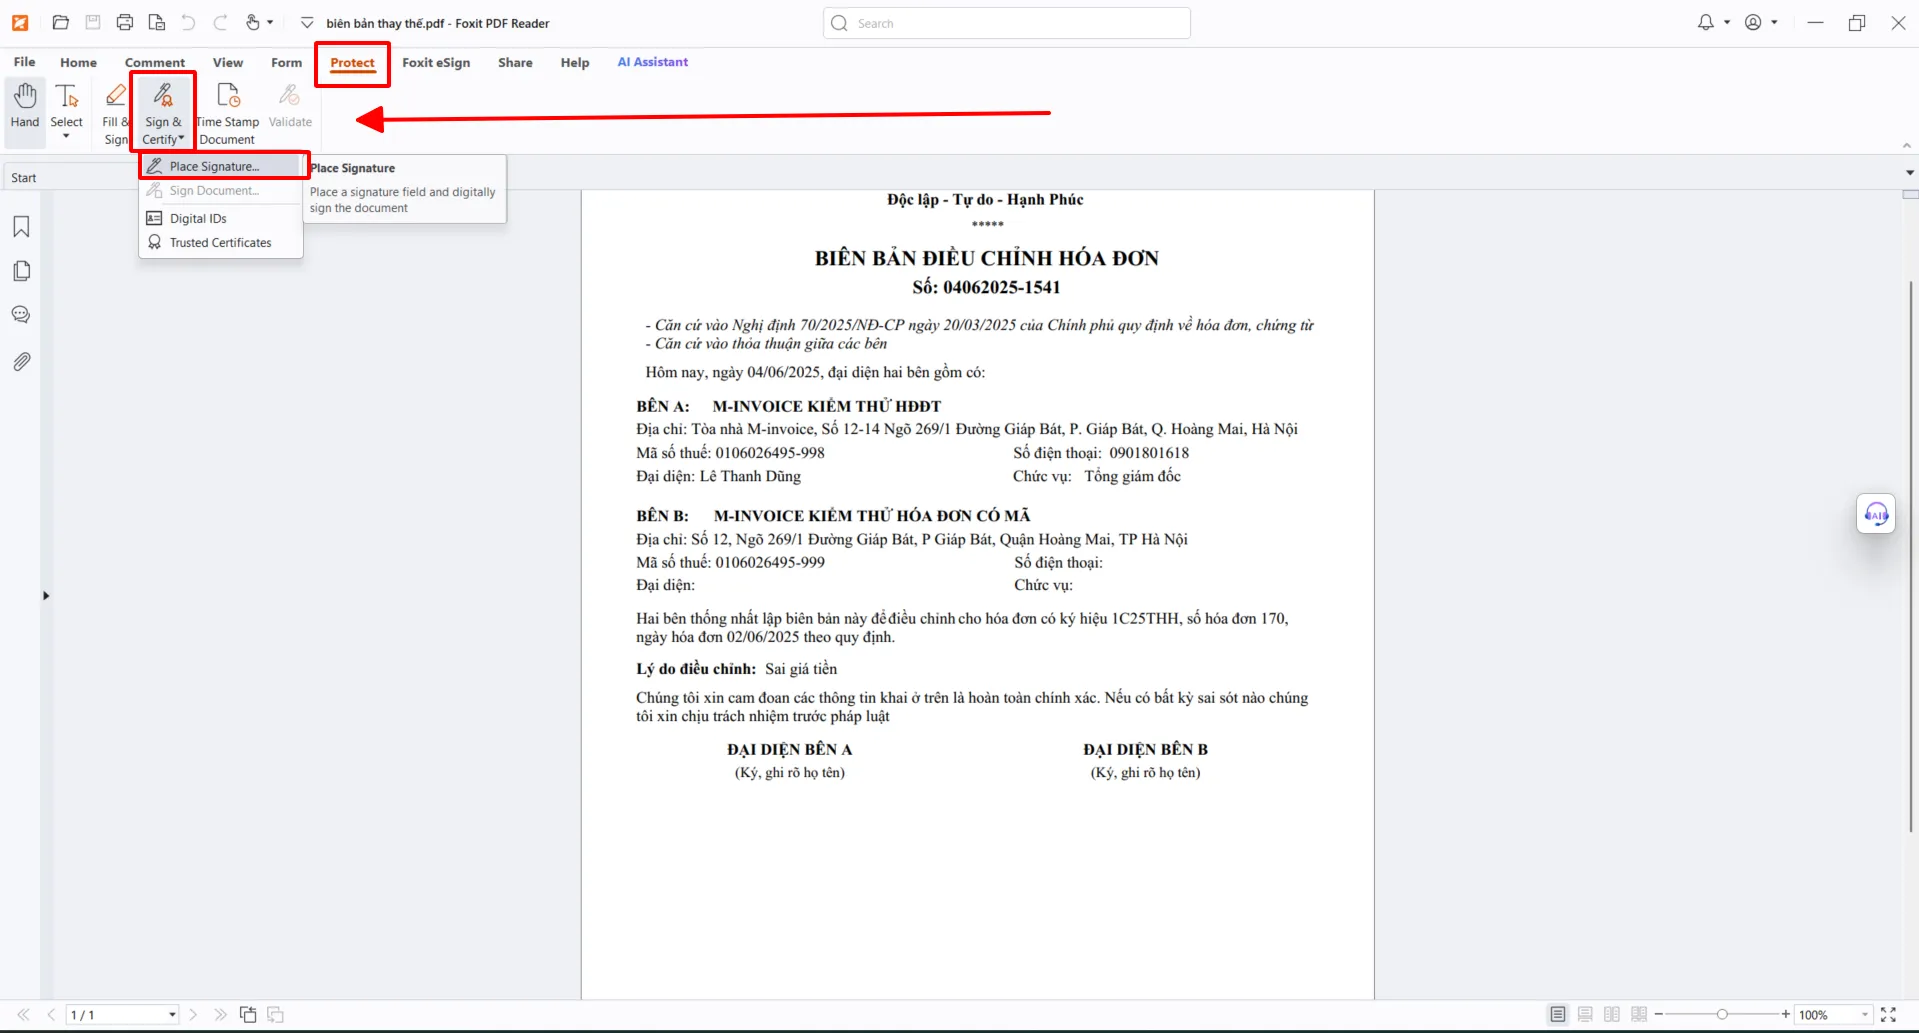Screen dimensions: 1919x1033
Task: Open the Comments panel icon
Action: [x=21, y=315]
